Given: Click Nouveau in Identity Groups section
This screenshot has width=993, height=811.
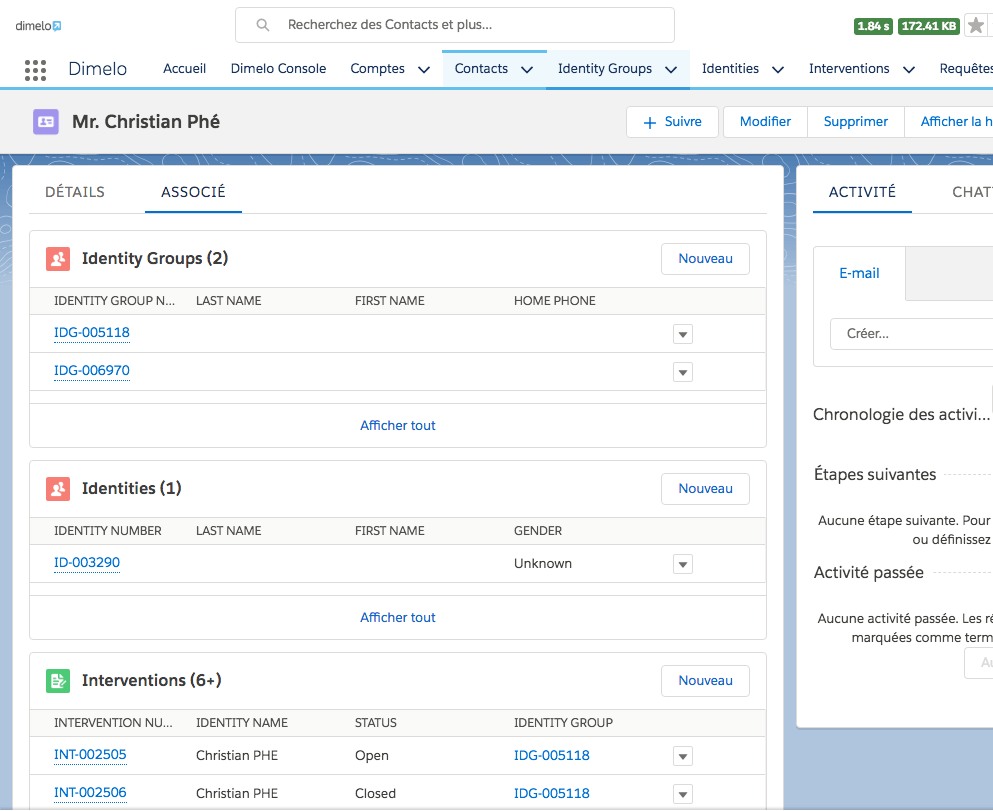Looking at the screenshot, I should [705, 259].
